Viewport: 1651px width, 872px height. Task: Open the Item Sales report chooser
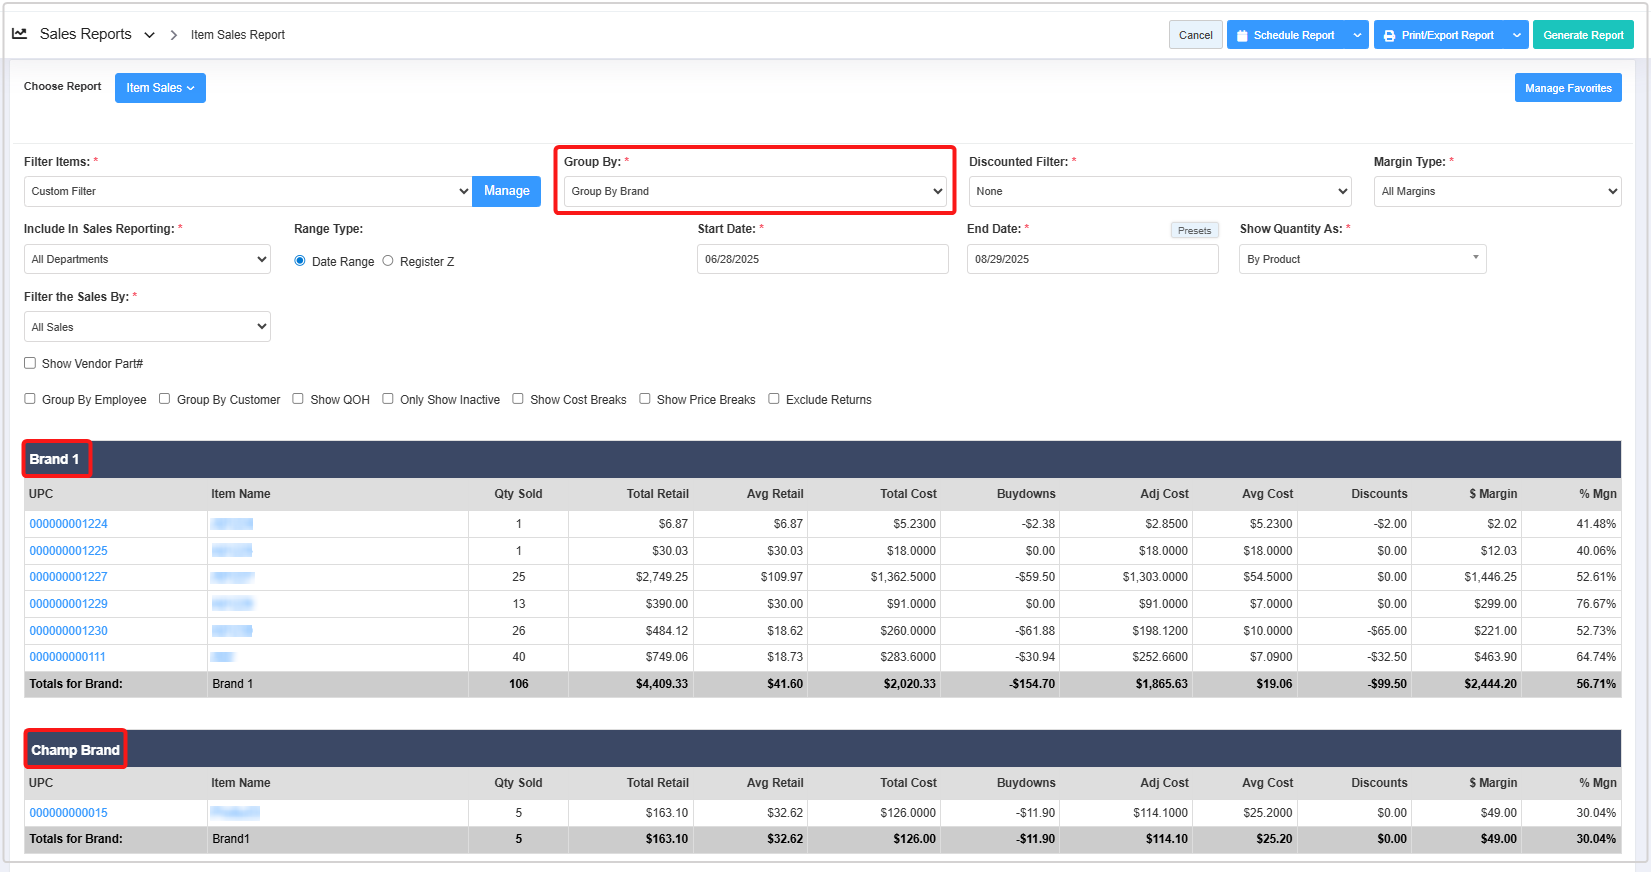(x=160, y=88)
